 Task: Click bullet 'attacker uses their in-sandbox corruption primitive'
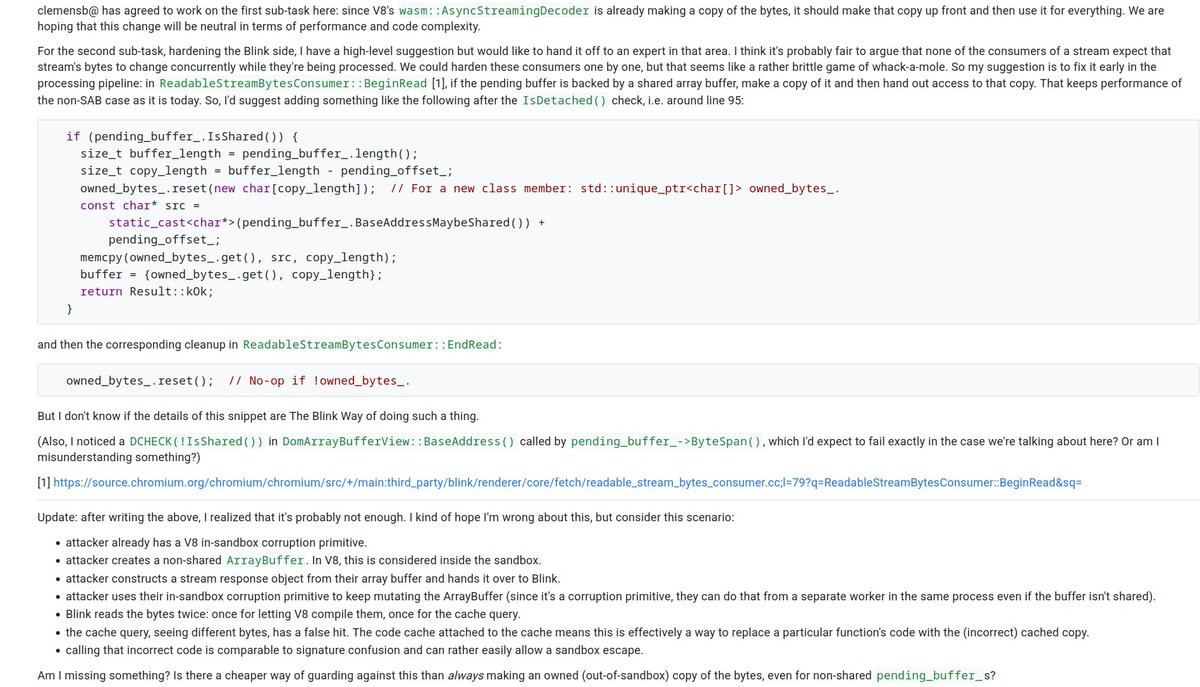(x=610, y=596)
